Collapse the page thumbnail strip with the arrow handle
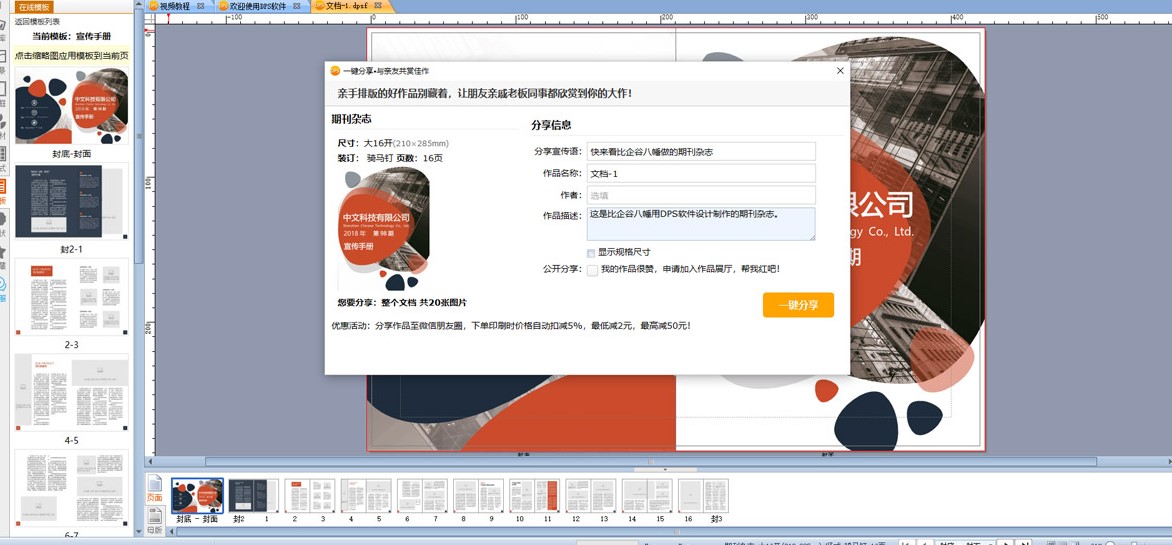 coord(665,469)
